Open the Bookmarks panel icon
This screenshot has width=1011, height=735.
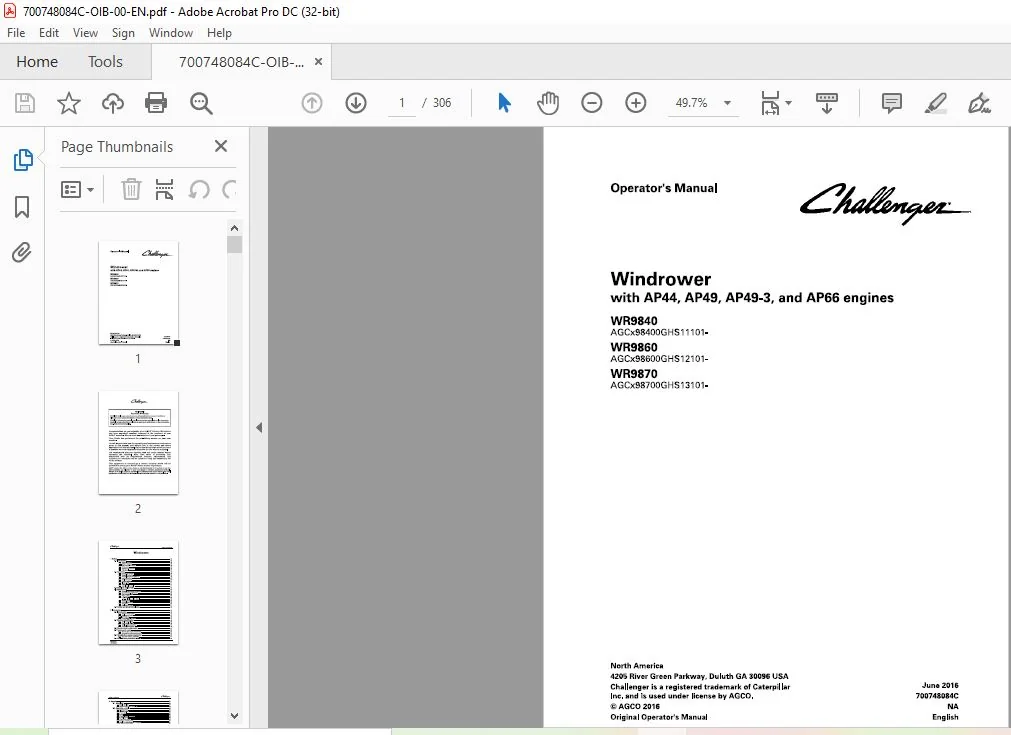point(22,207)
